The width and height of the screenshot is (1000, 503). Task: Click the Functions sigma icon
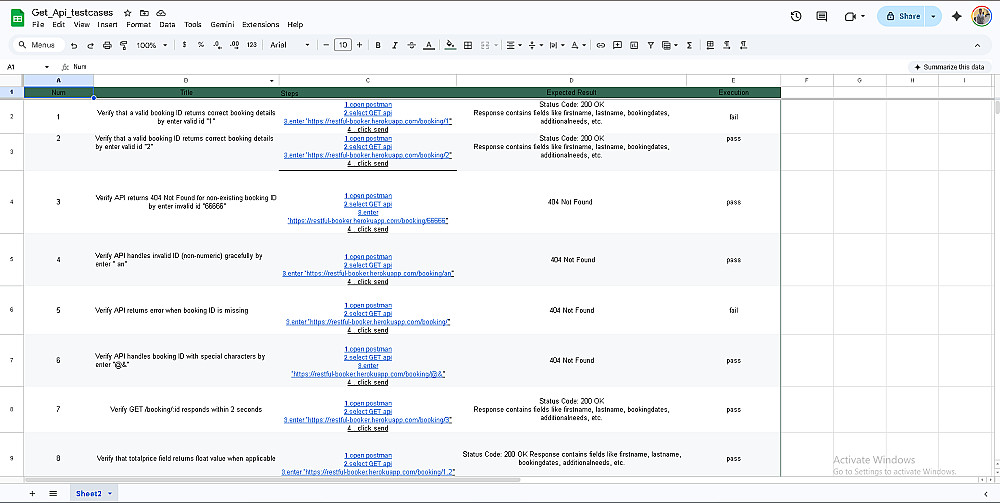[x=690, y=45]
